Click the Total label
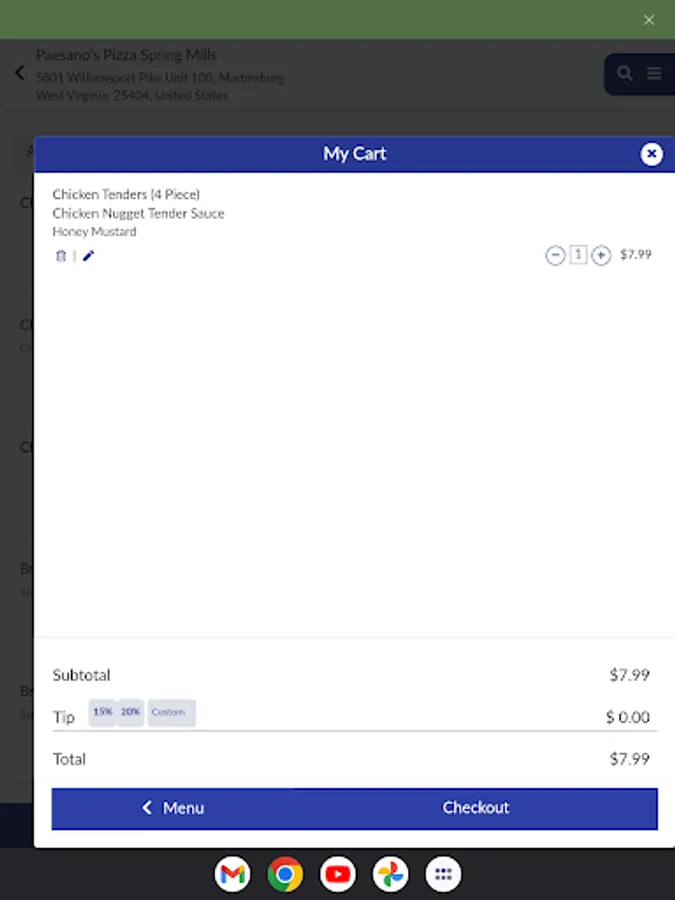This screenshot has height=900, width=675. pos(69,759)
